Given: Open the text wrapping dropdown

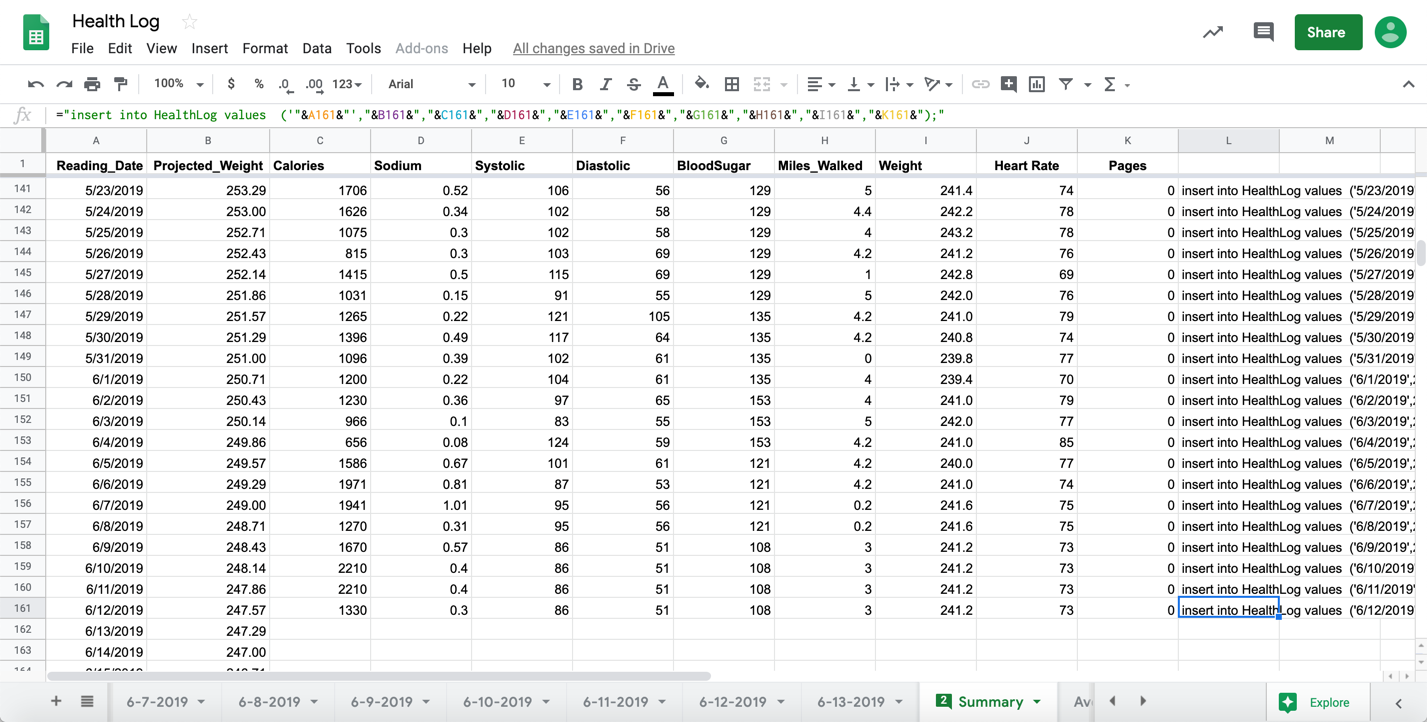Looking at the screenshot, I should [898, 85].
